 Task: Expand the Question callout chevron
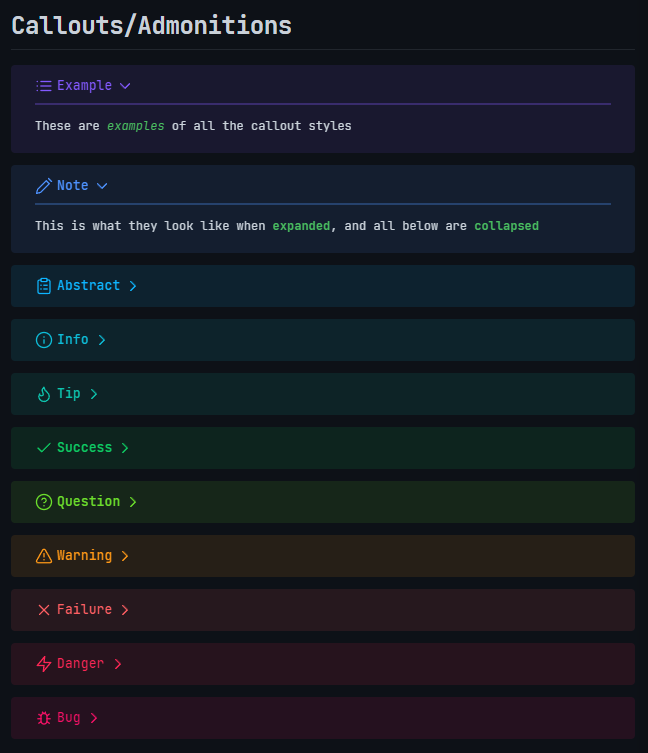click(x=133, y=502)
